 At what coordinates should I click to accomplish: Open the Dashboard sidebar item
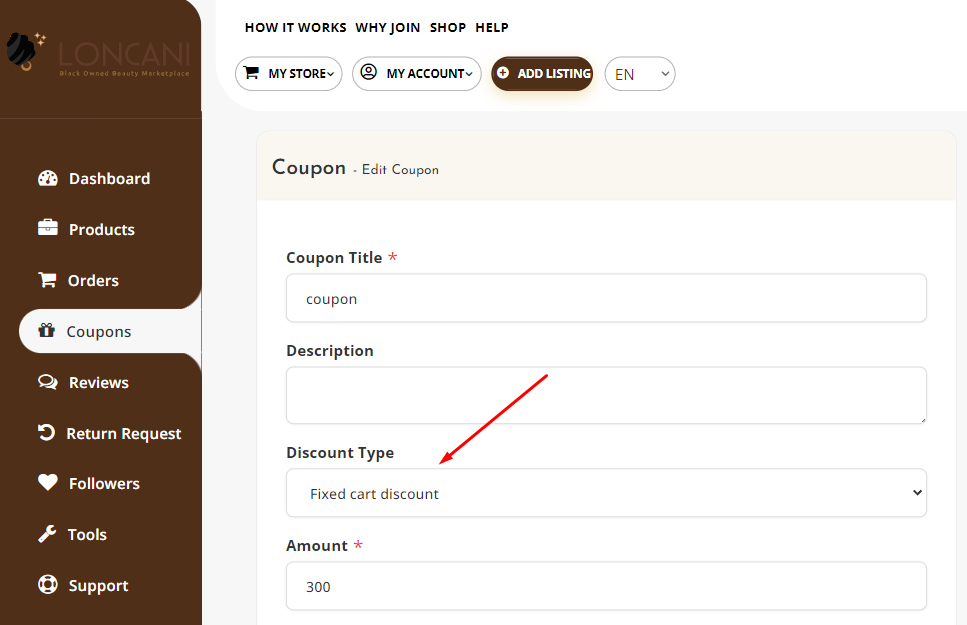coord(110,178)
